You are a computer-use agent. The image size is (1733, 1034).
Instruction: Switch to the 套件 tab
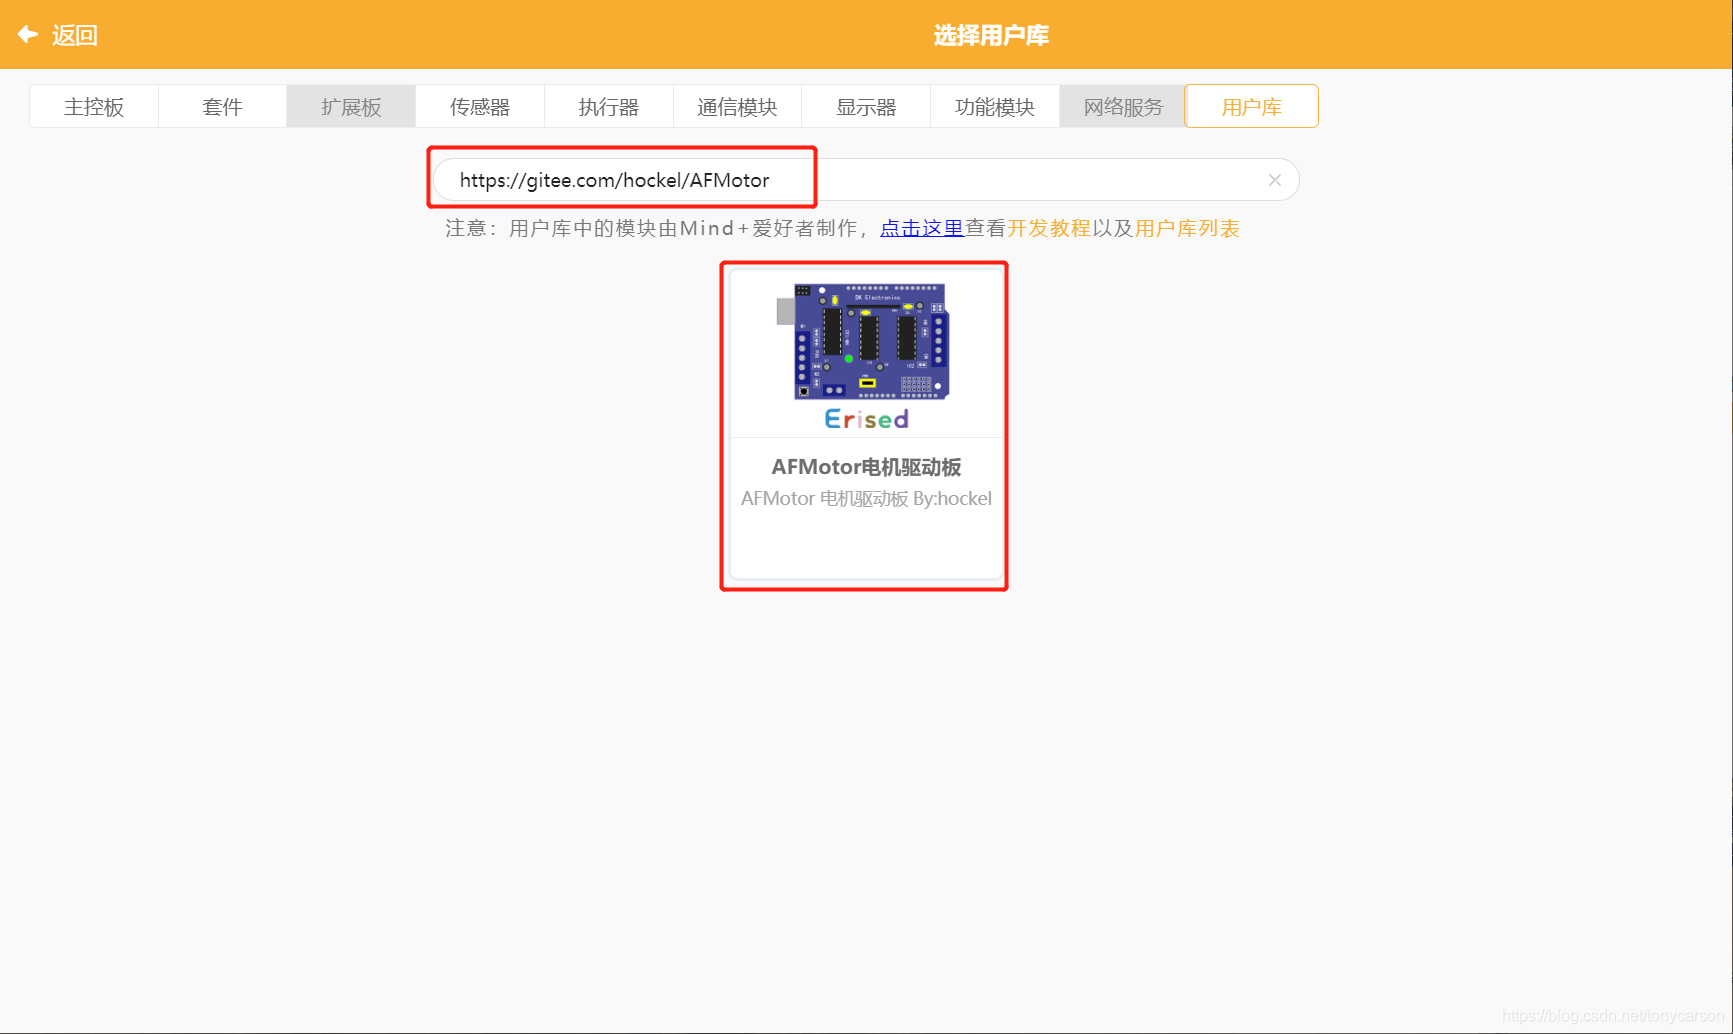pos(221,106)
